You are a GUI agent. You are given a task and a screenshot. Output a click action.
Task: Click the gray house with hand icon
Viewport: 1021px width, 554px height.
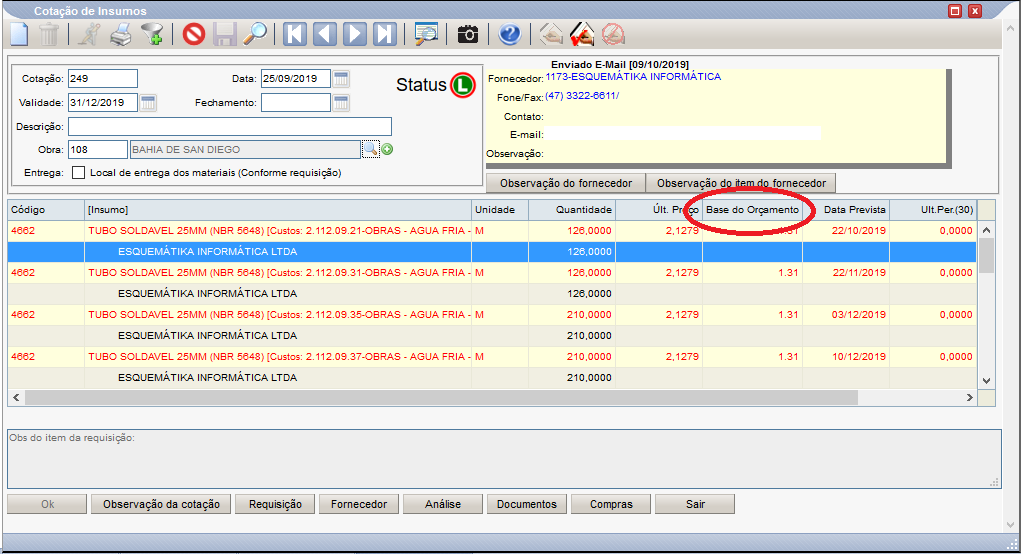tap(551, 34)
